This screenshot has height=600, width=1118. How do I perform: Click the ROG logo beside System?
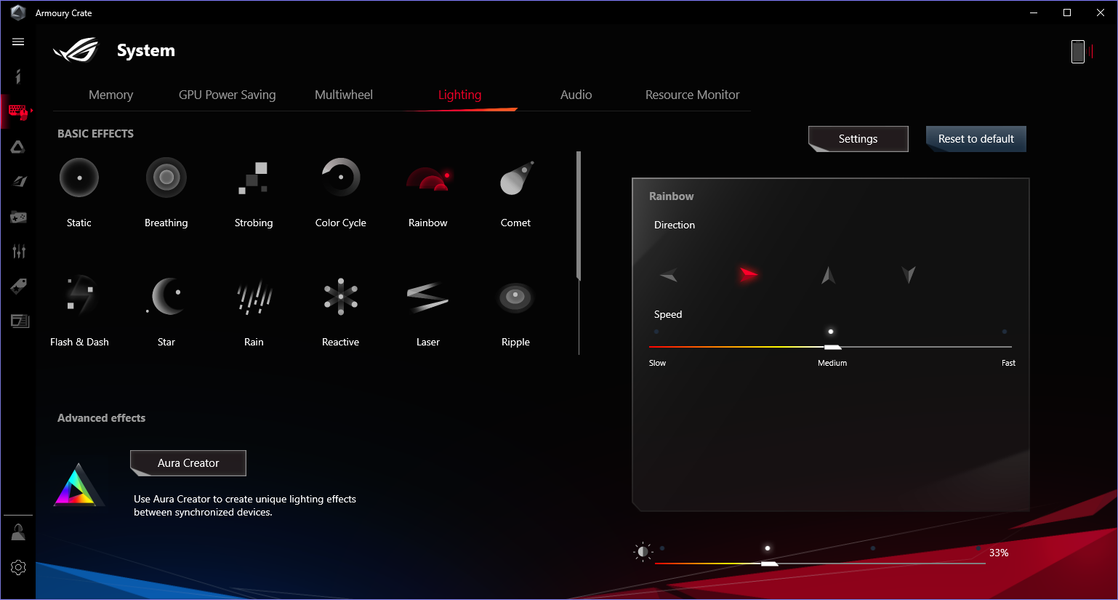click(76, 50)
